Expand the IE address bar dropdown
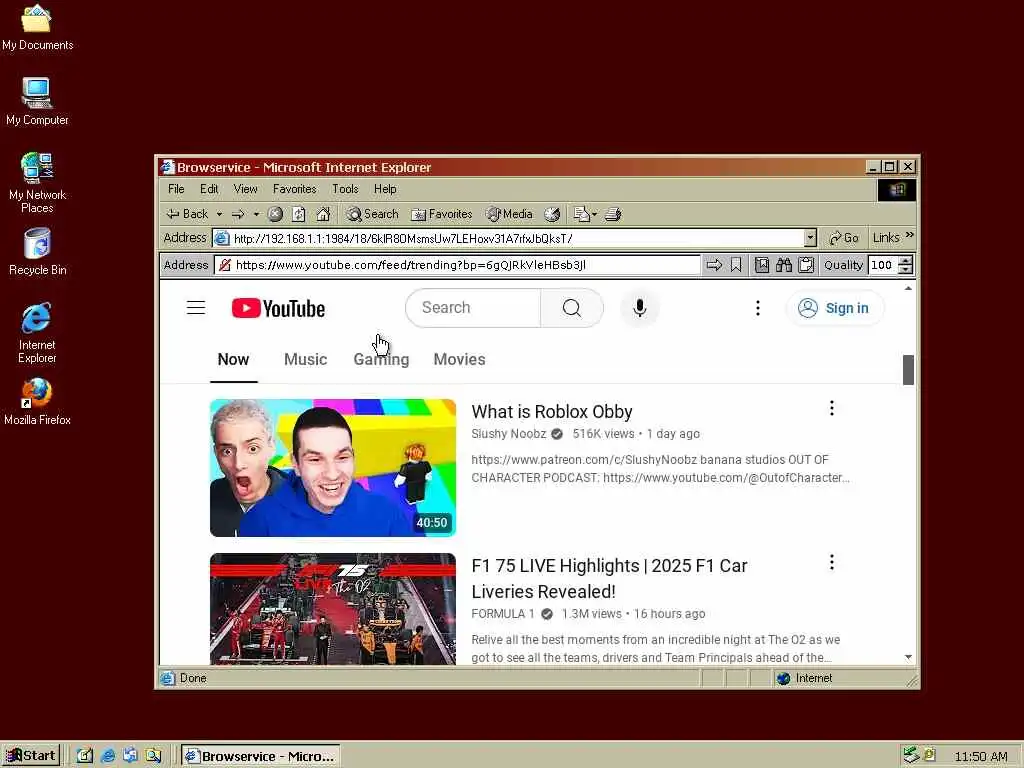The image size is (1024, 768). pyautogui.click(x=810, y=238)
